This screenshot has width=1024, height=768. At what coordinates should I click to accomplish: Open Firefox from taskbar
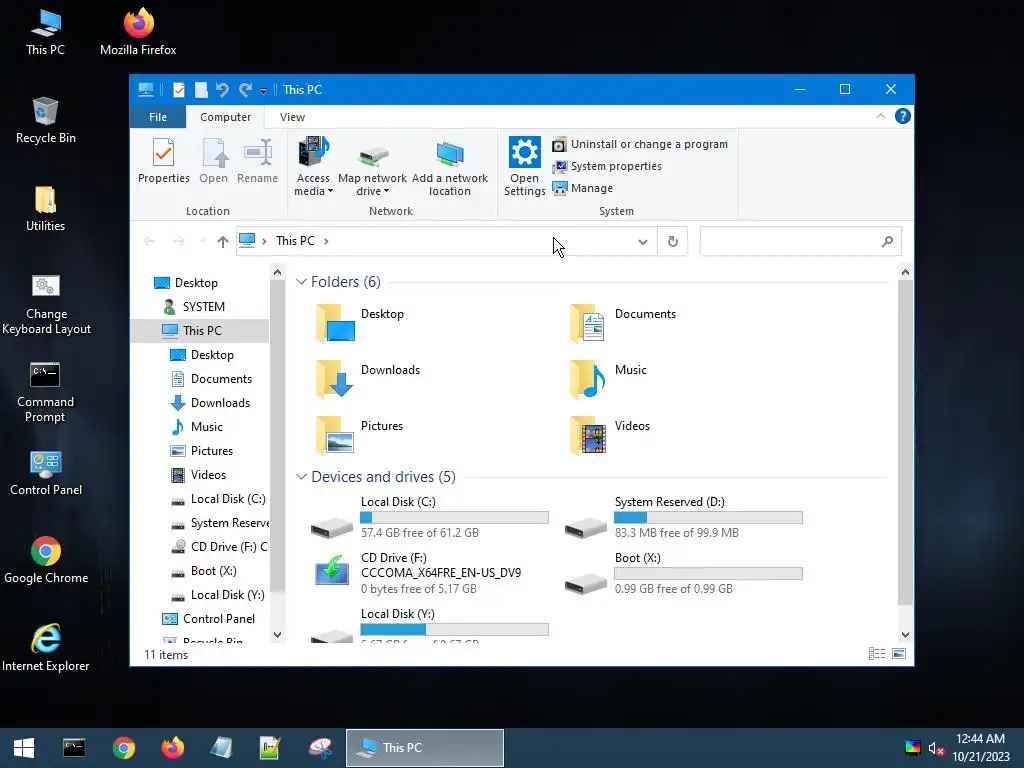point(172,748)
